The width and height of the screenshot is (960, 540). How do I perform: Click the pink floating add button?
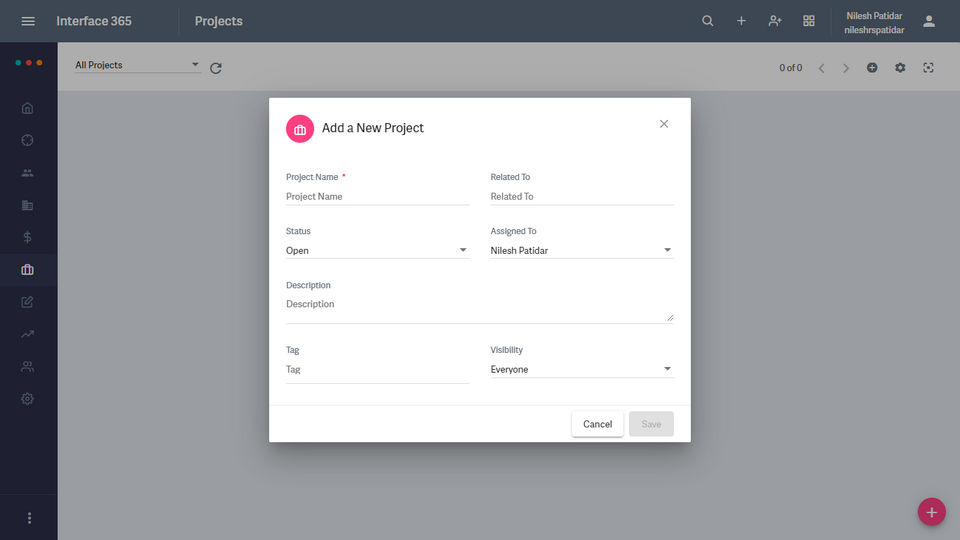coord(931,512)
